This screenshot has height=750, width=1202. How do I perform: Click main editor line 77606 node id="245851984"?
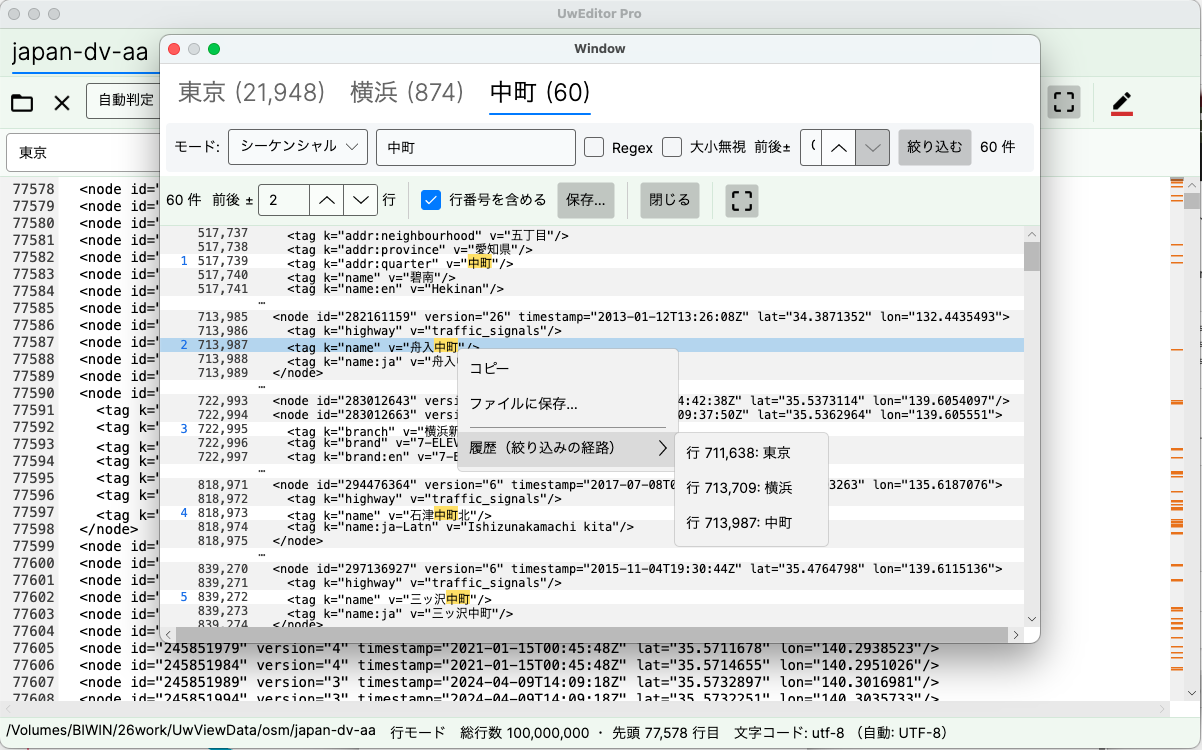pos(509,665)
